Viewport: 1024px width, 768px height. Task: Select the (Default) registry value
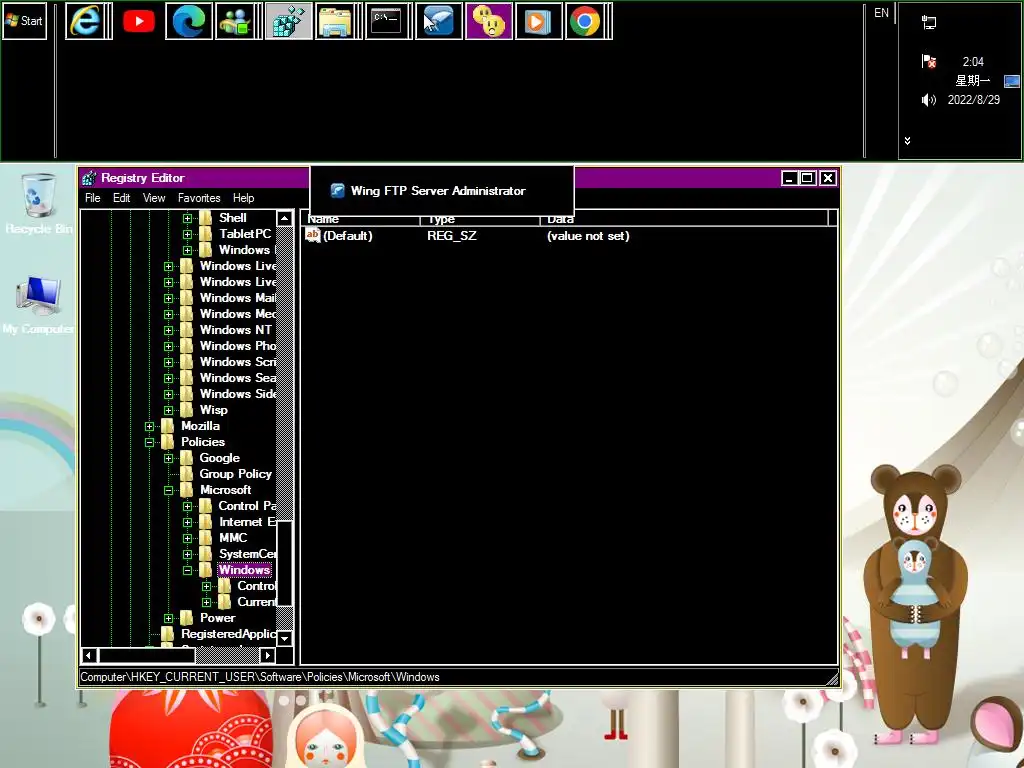point(347,236)
